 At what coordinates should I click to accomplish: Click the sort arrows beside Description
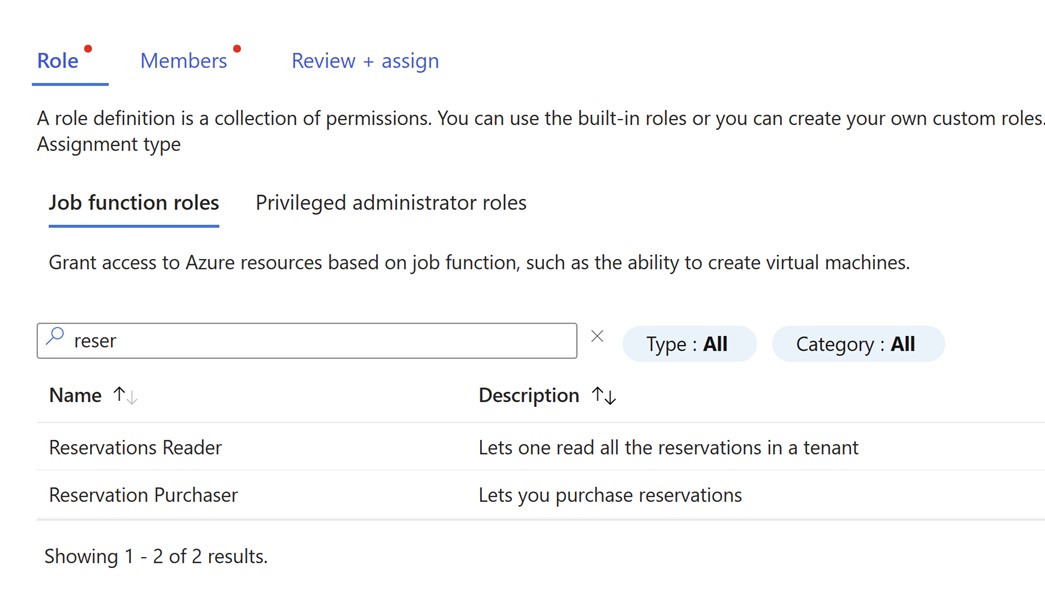pos(603,396)
